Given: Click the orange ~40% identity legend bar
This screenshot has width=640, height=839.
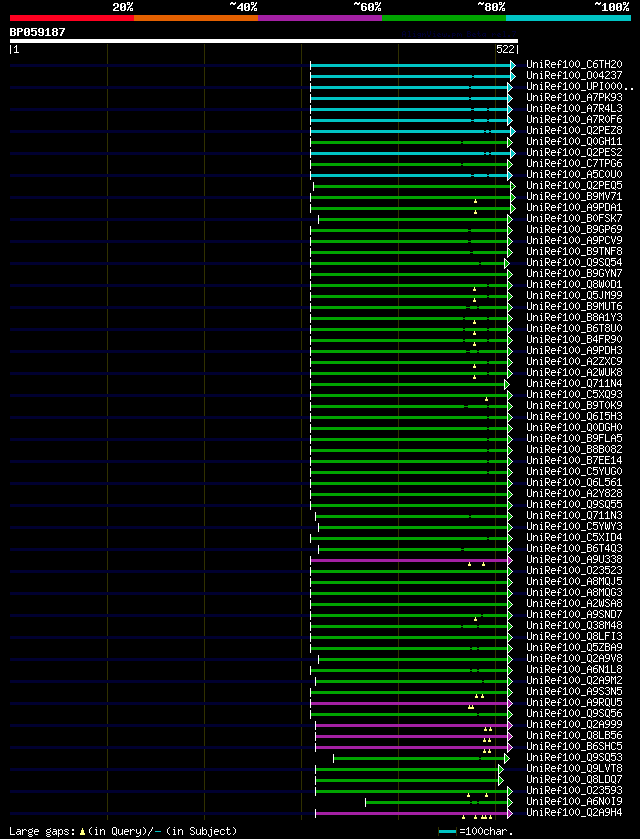Looking at the screenshot, I should [196, 18].
